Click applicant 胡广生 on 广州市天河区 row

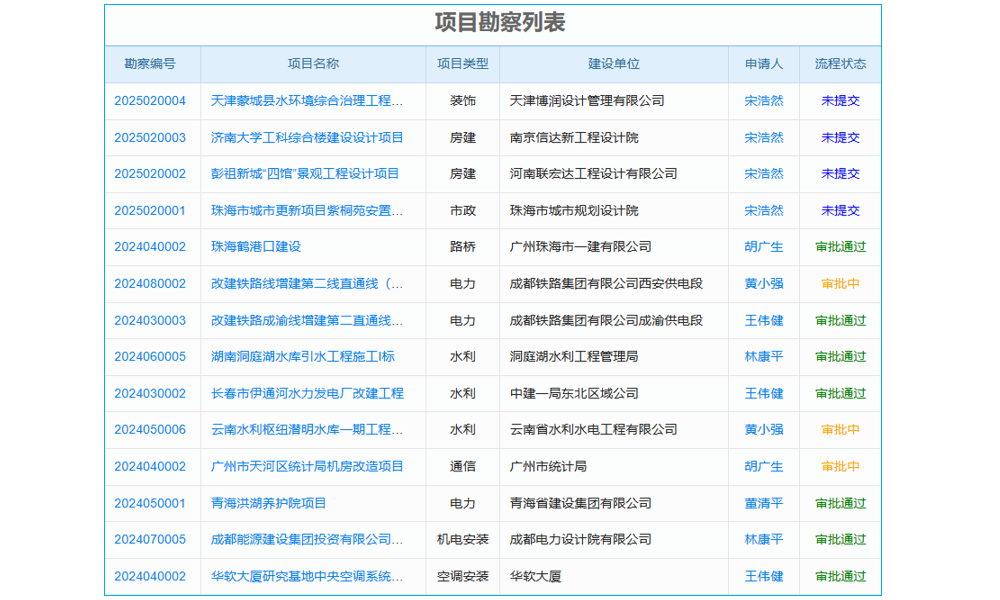click(763, 466)
